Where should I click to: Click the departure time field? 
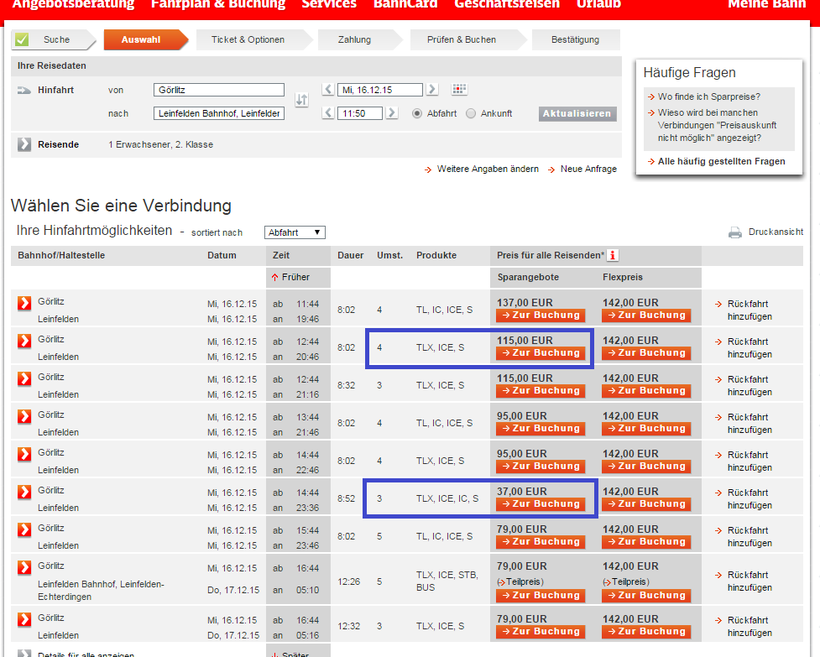[360, 114]
